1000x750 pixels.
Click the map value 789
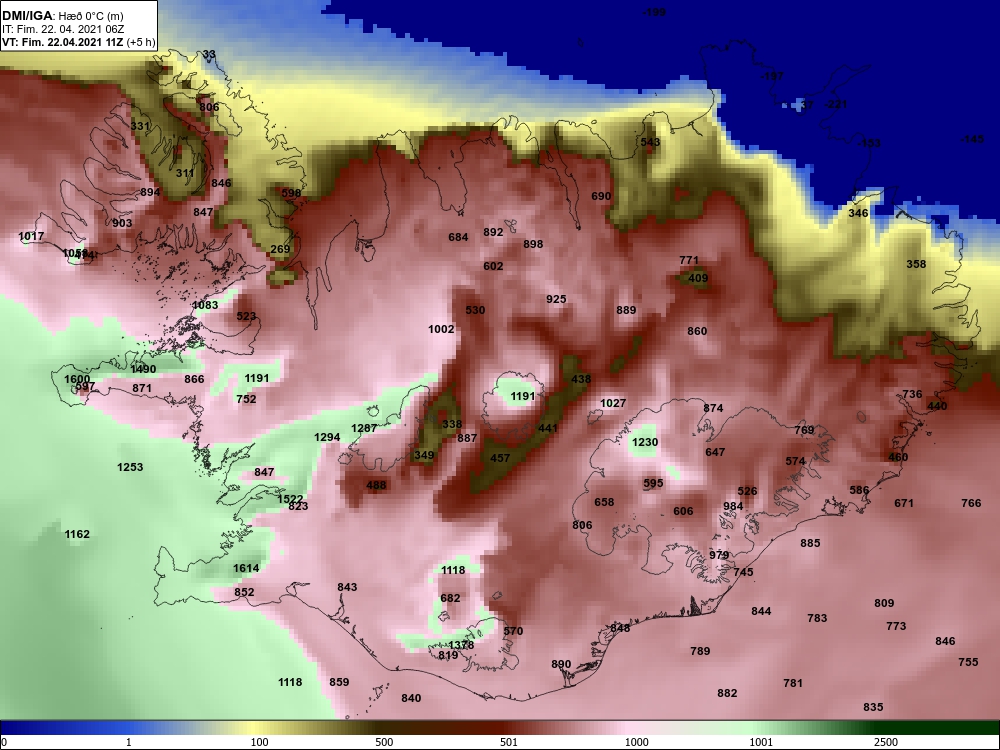(x=700, y=651)
